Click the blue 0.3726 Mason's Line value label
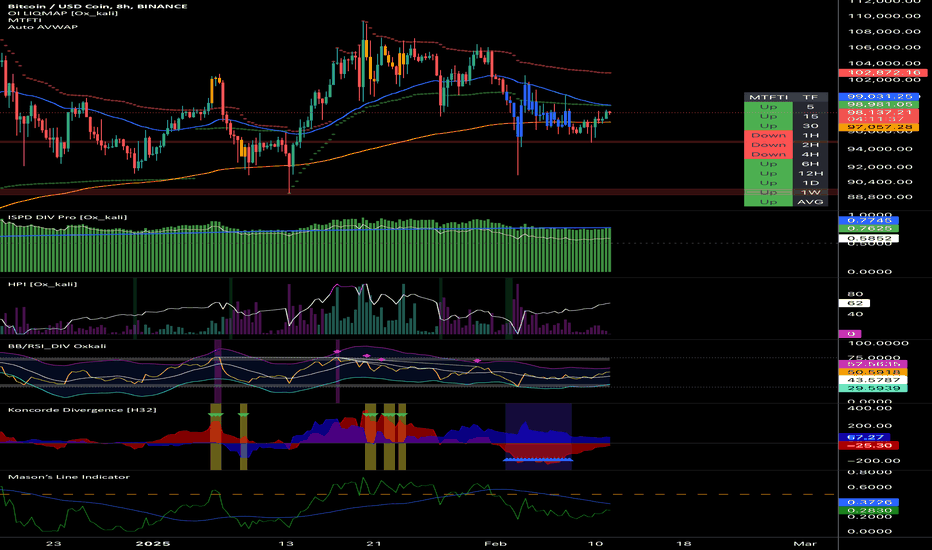Viewport: 932px width, 550px height. pyautogui.click(x=868, y=502)
